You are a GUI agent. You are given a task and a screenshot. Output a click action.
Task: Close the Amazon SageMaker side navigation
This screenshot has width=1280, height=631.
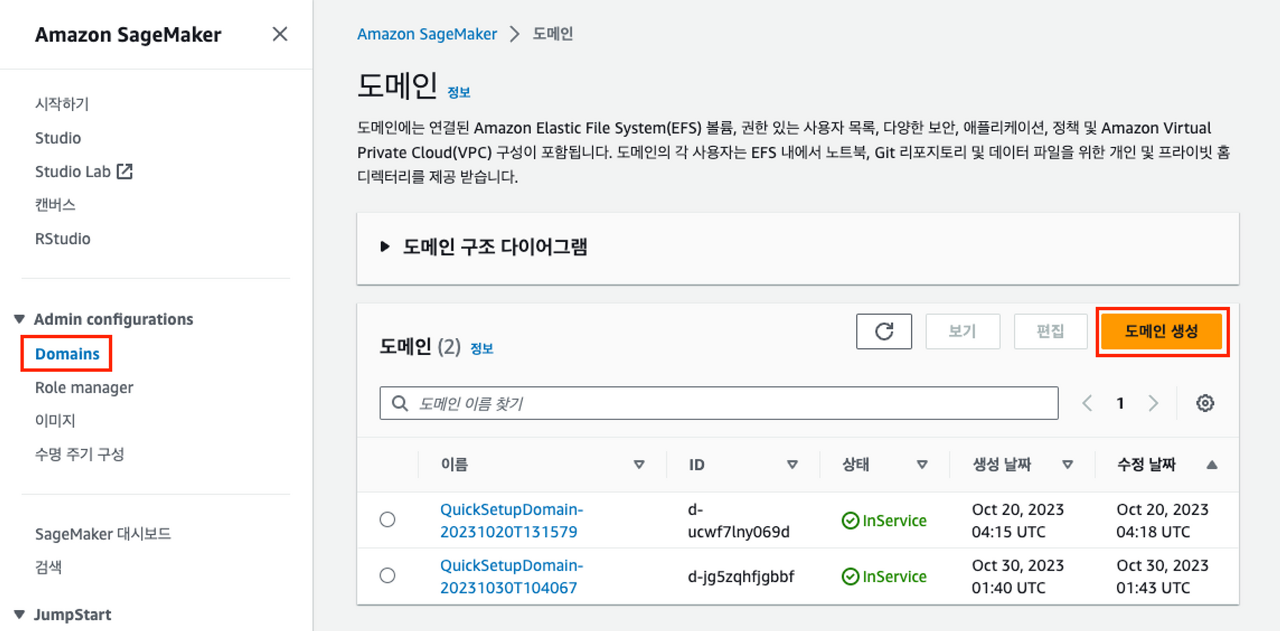click(280, 34)
